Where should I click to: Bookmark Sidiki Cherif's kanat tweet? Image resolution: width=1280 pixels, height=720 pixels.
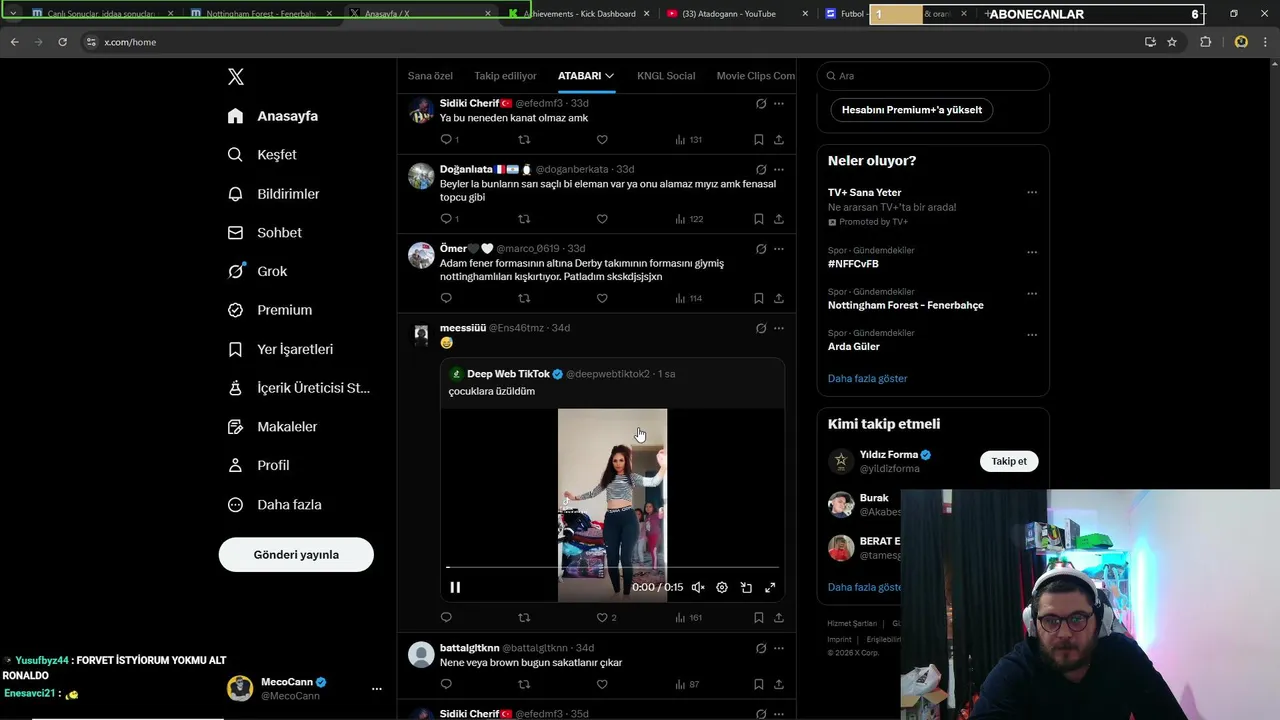coord(759,139)
